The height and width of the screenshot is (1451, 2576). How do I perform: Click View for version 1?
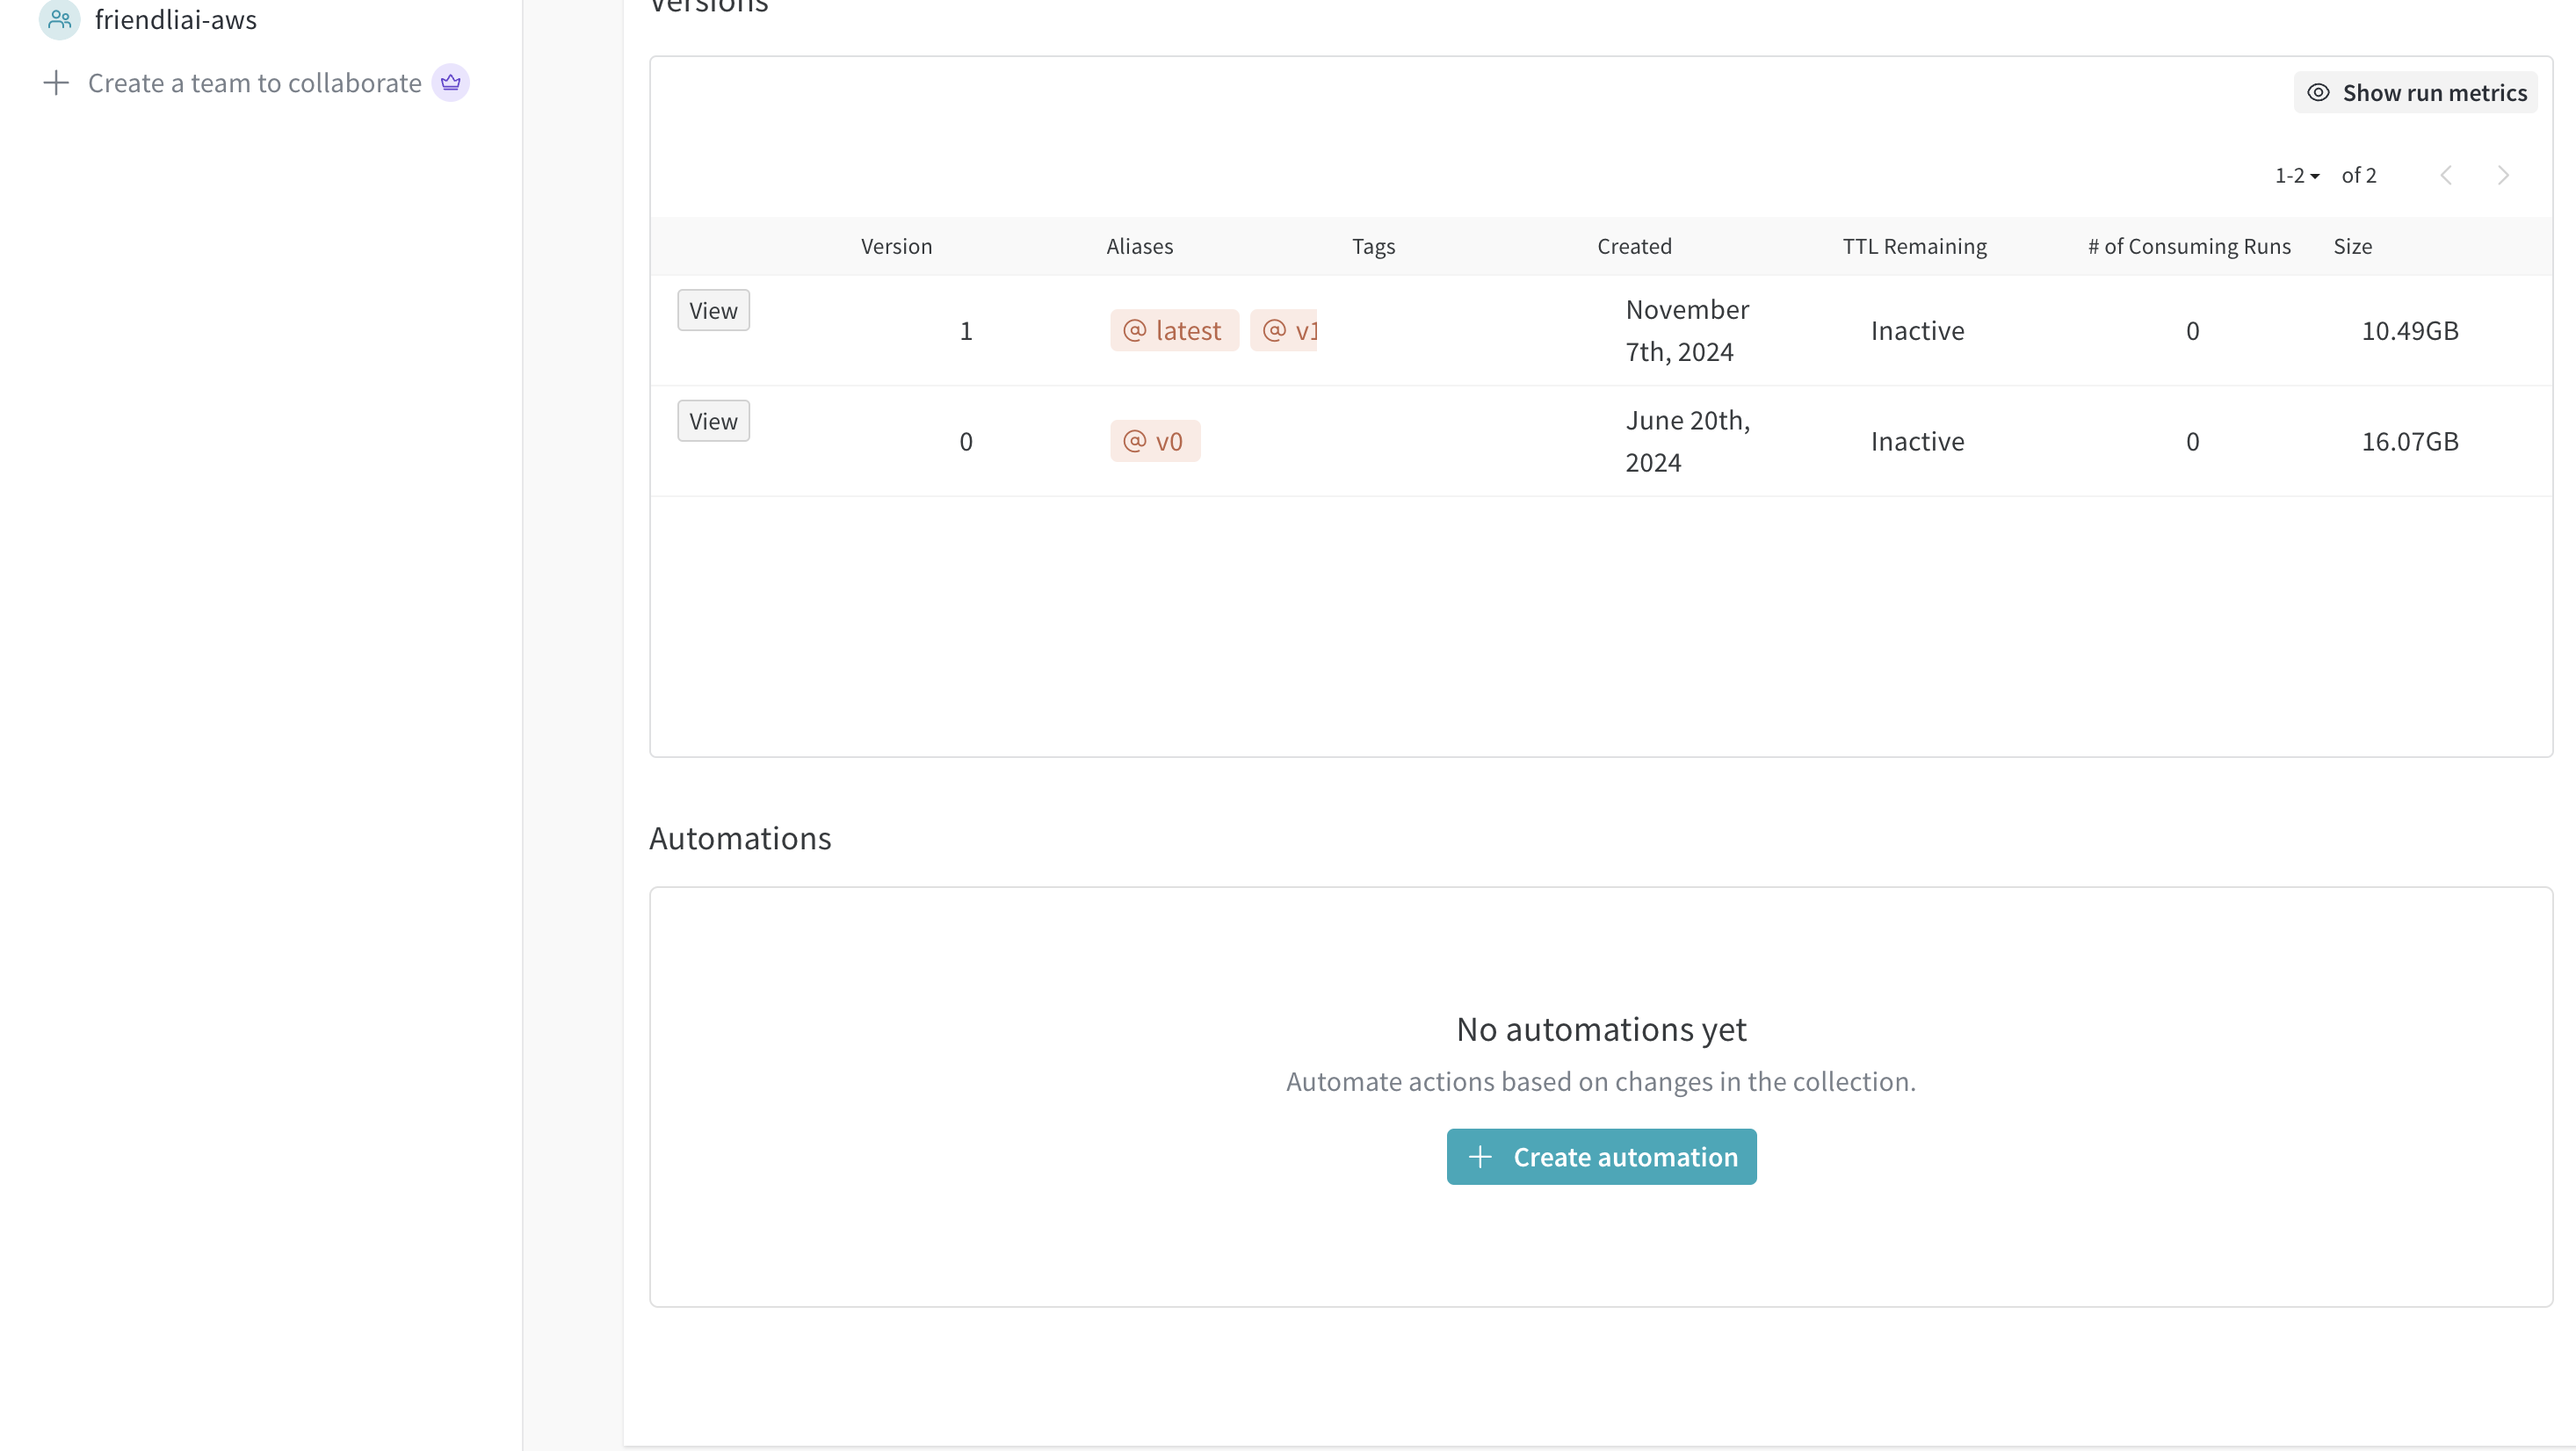712,310
